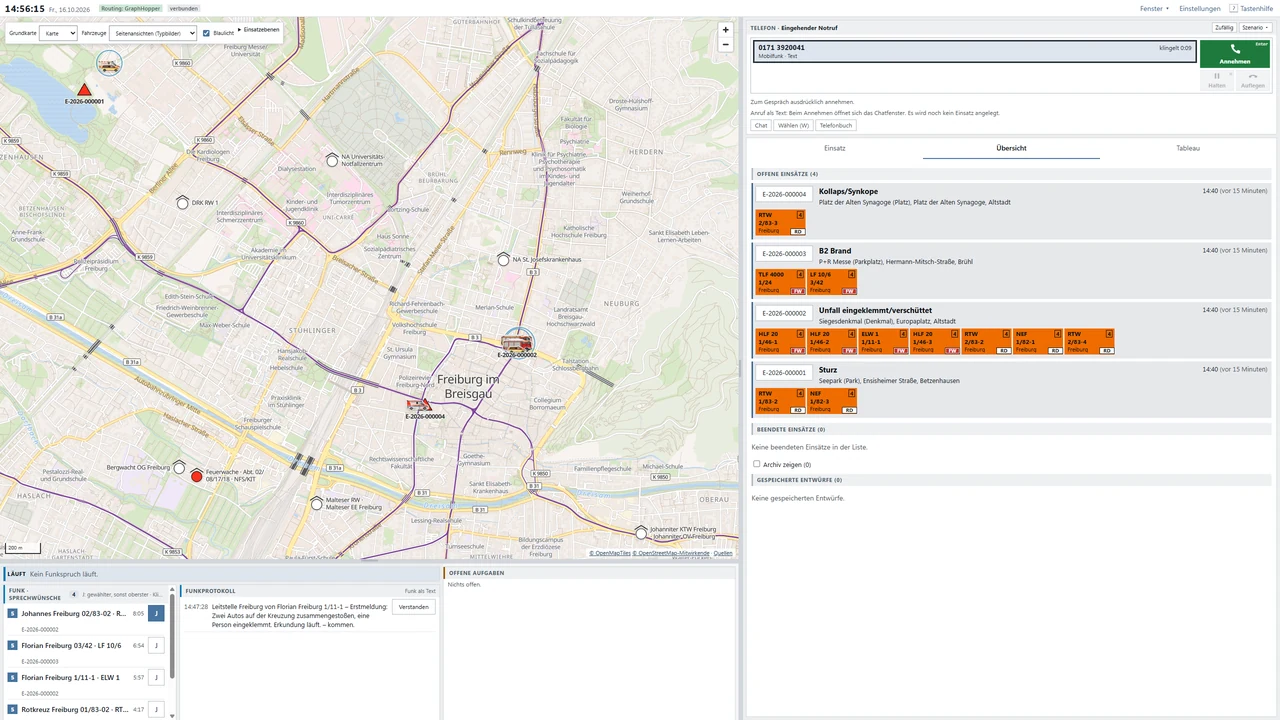Click the Wählen (W) button
The image size is (1280, 720).
coord(794,125)
